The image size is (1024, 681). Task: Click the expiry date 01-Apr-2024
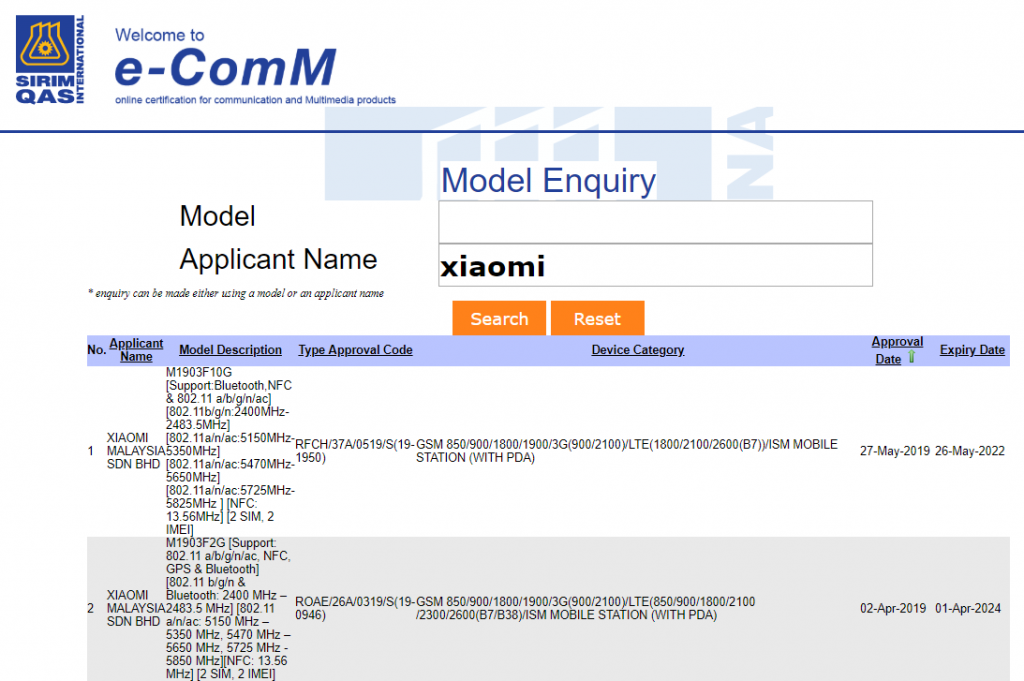coord(968,609)
